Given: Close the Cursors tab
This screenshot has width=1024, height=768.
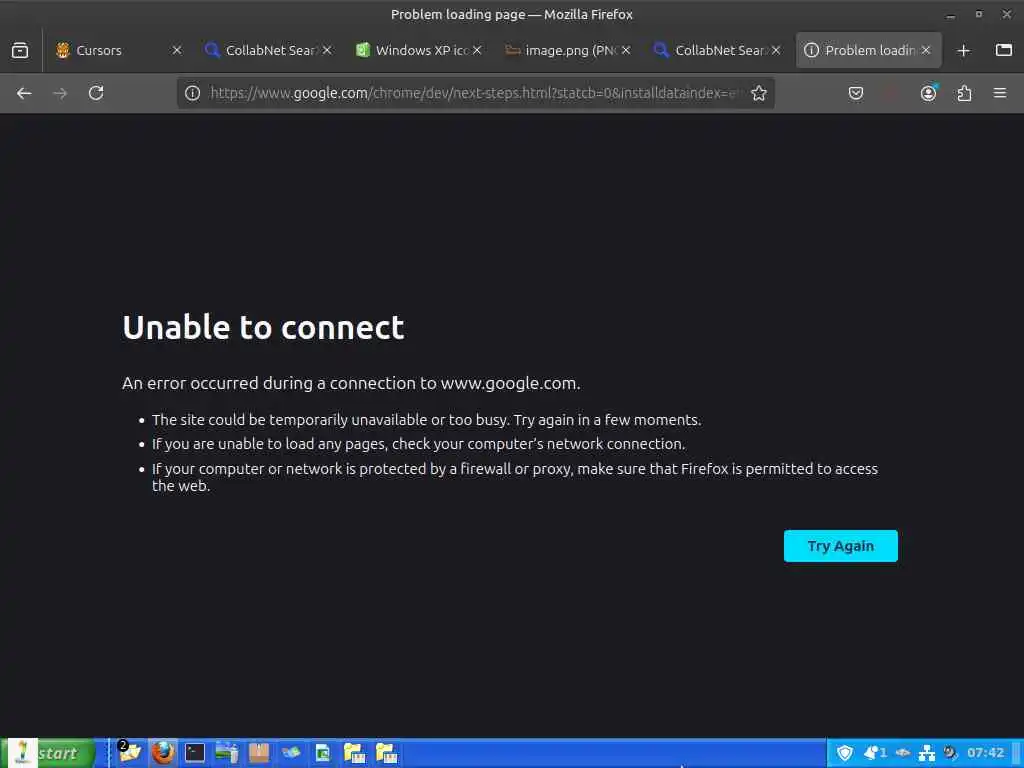Looking at the screenshot, I should click(176, 50).
